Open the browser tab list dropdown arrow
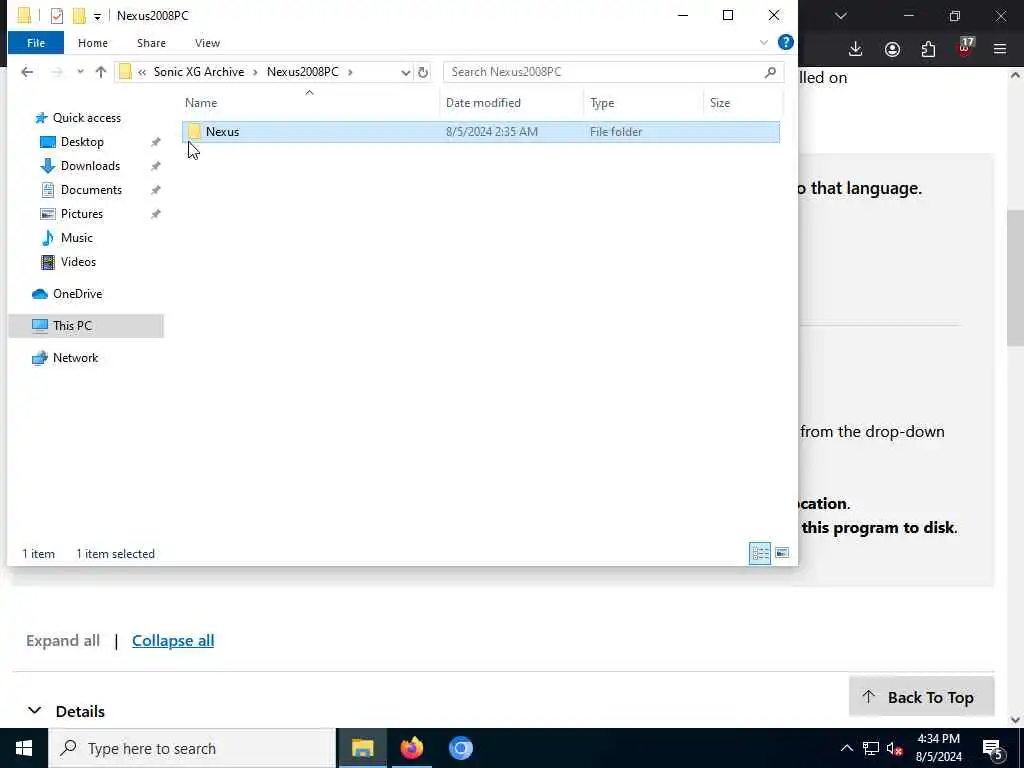This screenshot has width=1024, height=768. 840,16
